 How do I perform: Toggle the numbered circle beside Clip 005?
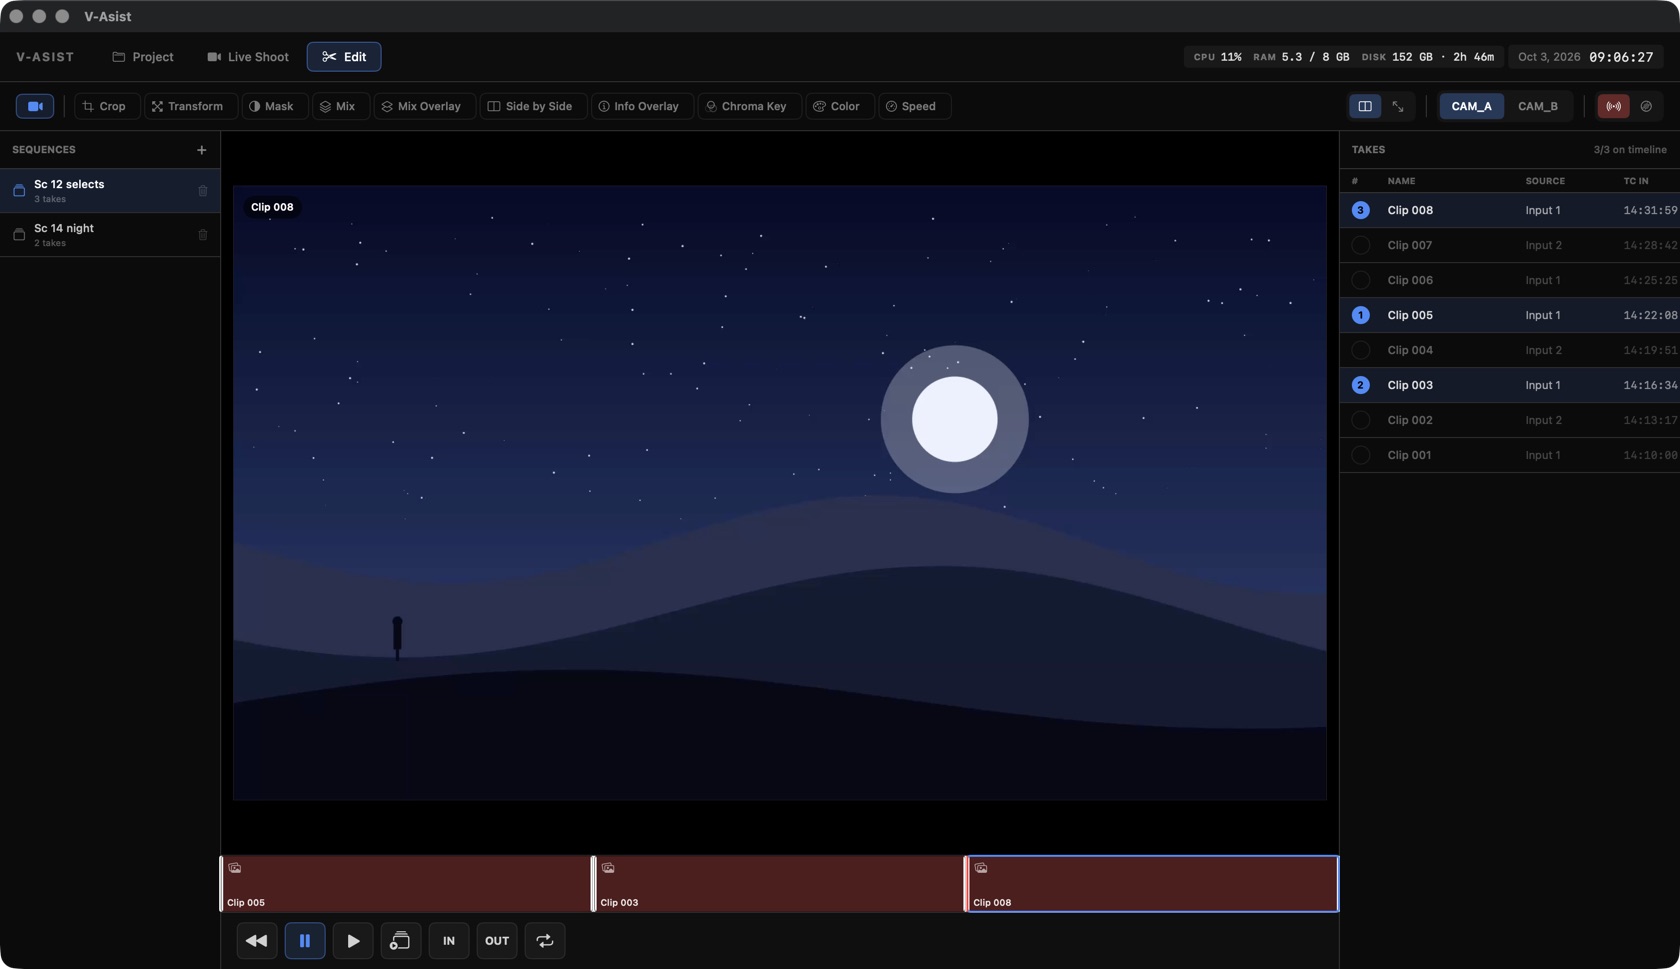(x=1360, y=315)
